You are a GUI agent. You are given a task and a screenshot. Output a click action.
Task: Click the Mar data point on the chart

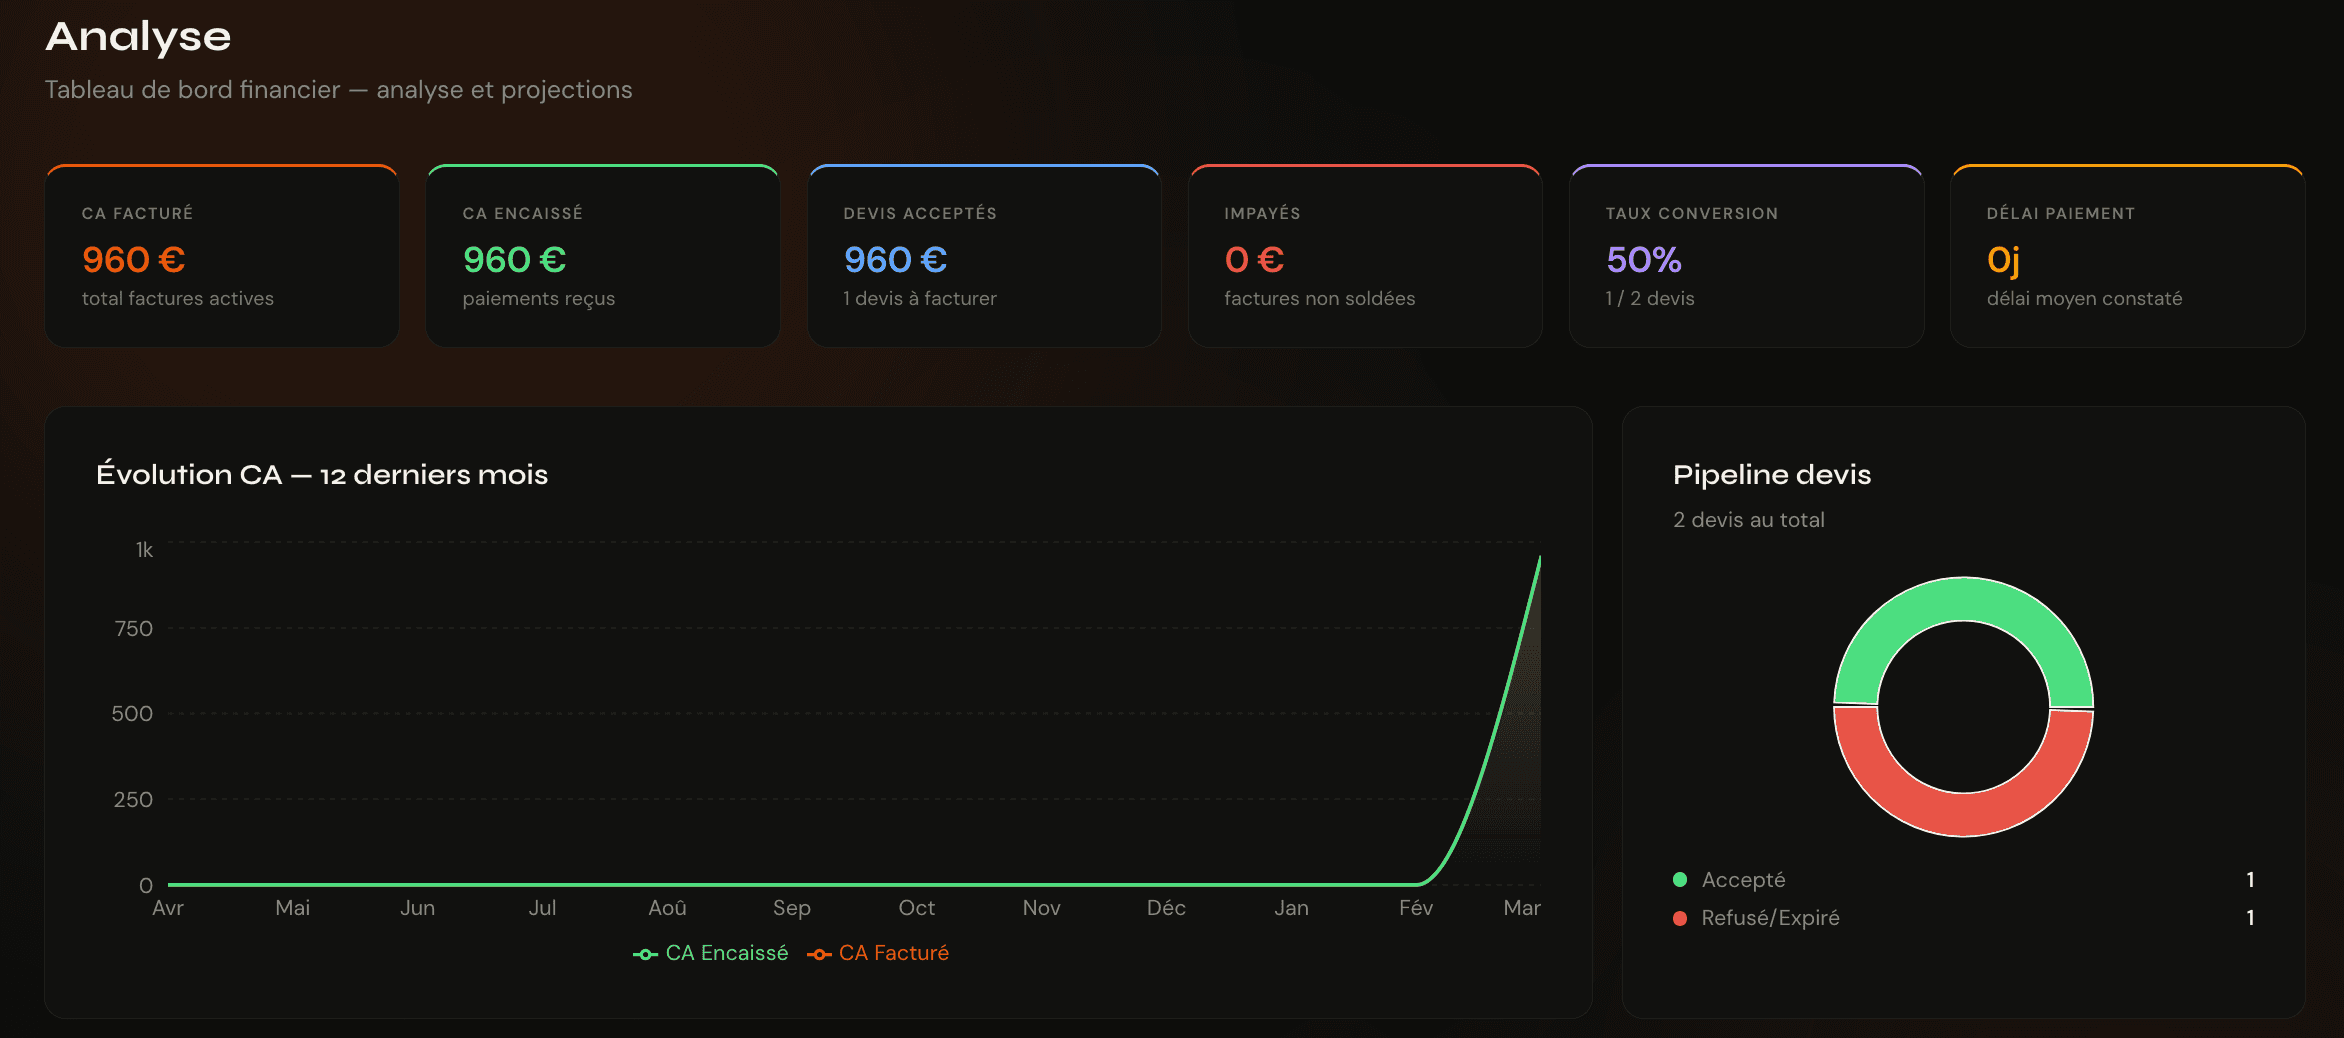1539,558
